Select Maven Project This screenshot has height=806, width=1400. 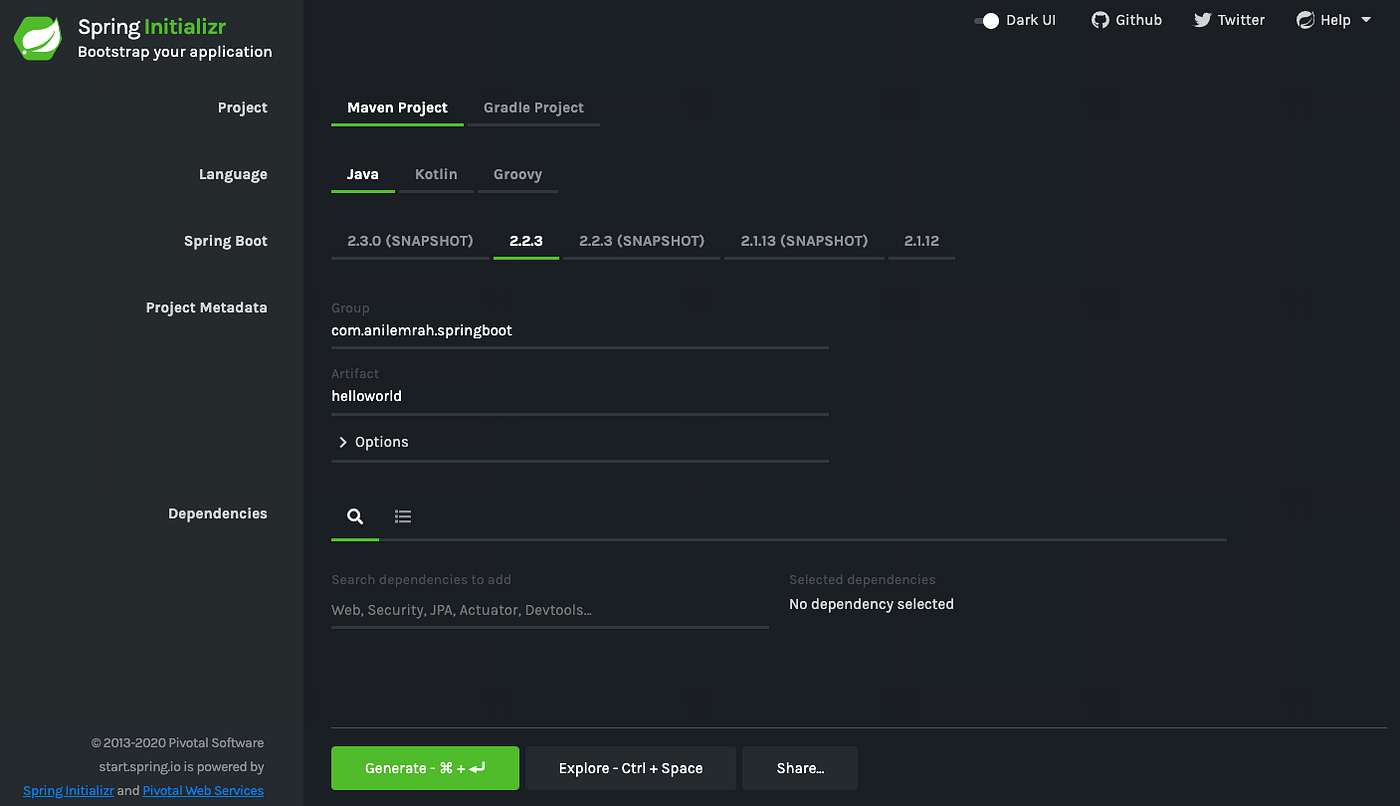(x=397, y=107)
